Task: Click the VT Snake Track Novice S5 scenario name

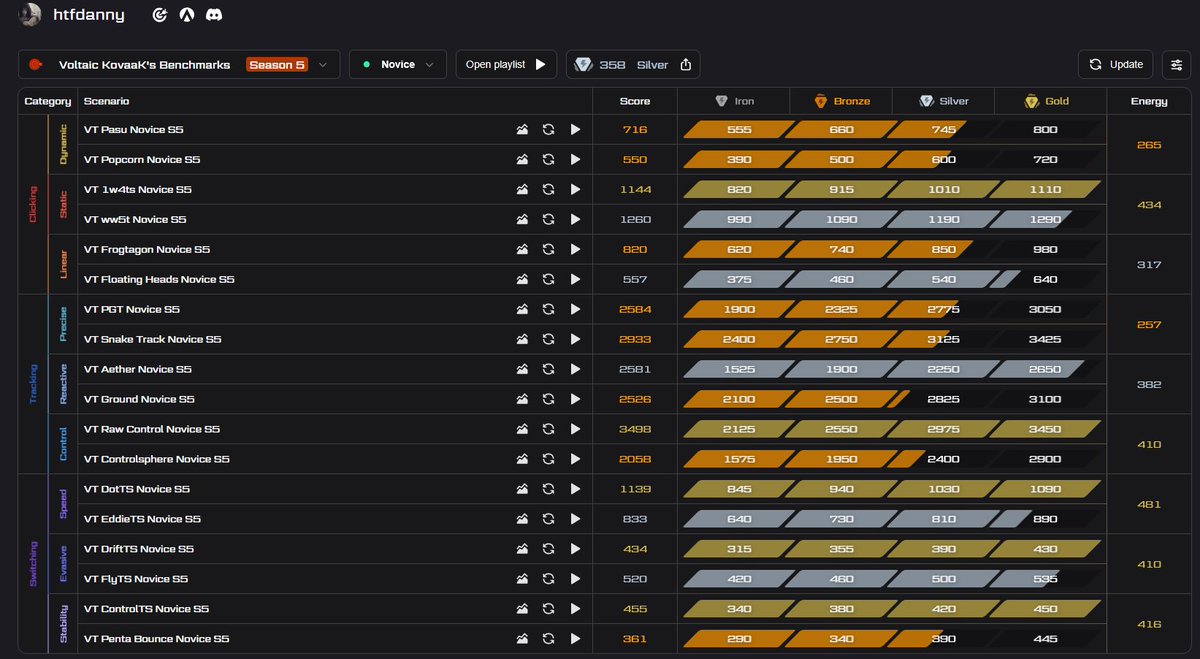Action: [x=153, y=340]
